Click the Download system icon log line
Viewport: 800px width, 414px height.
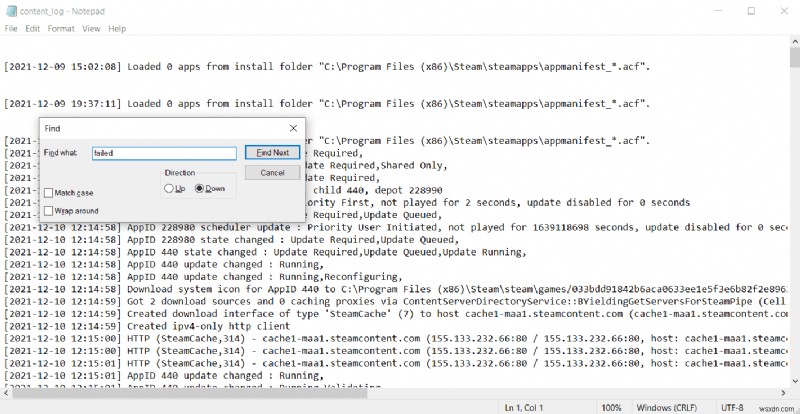point(395,289)
